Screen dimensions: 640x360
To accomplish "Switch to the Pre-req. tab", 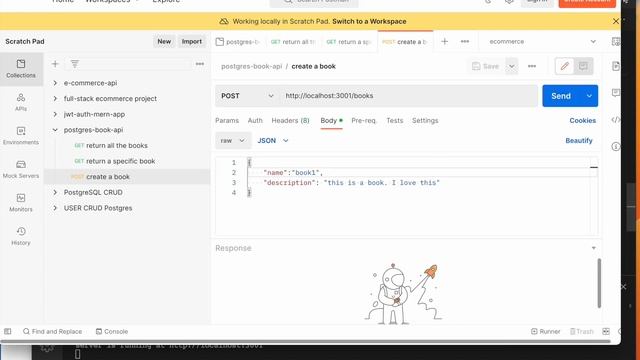I will pos(364,120).
